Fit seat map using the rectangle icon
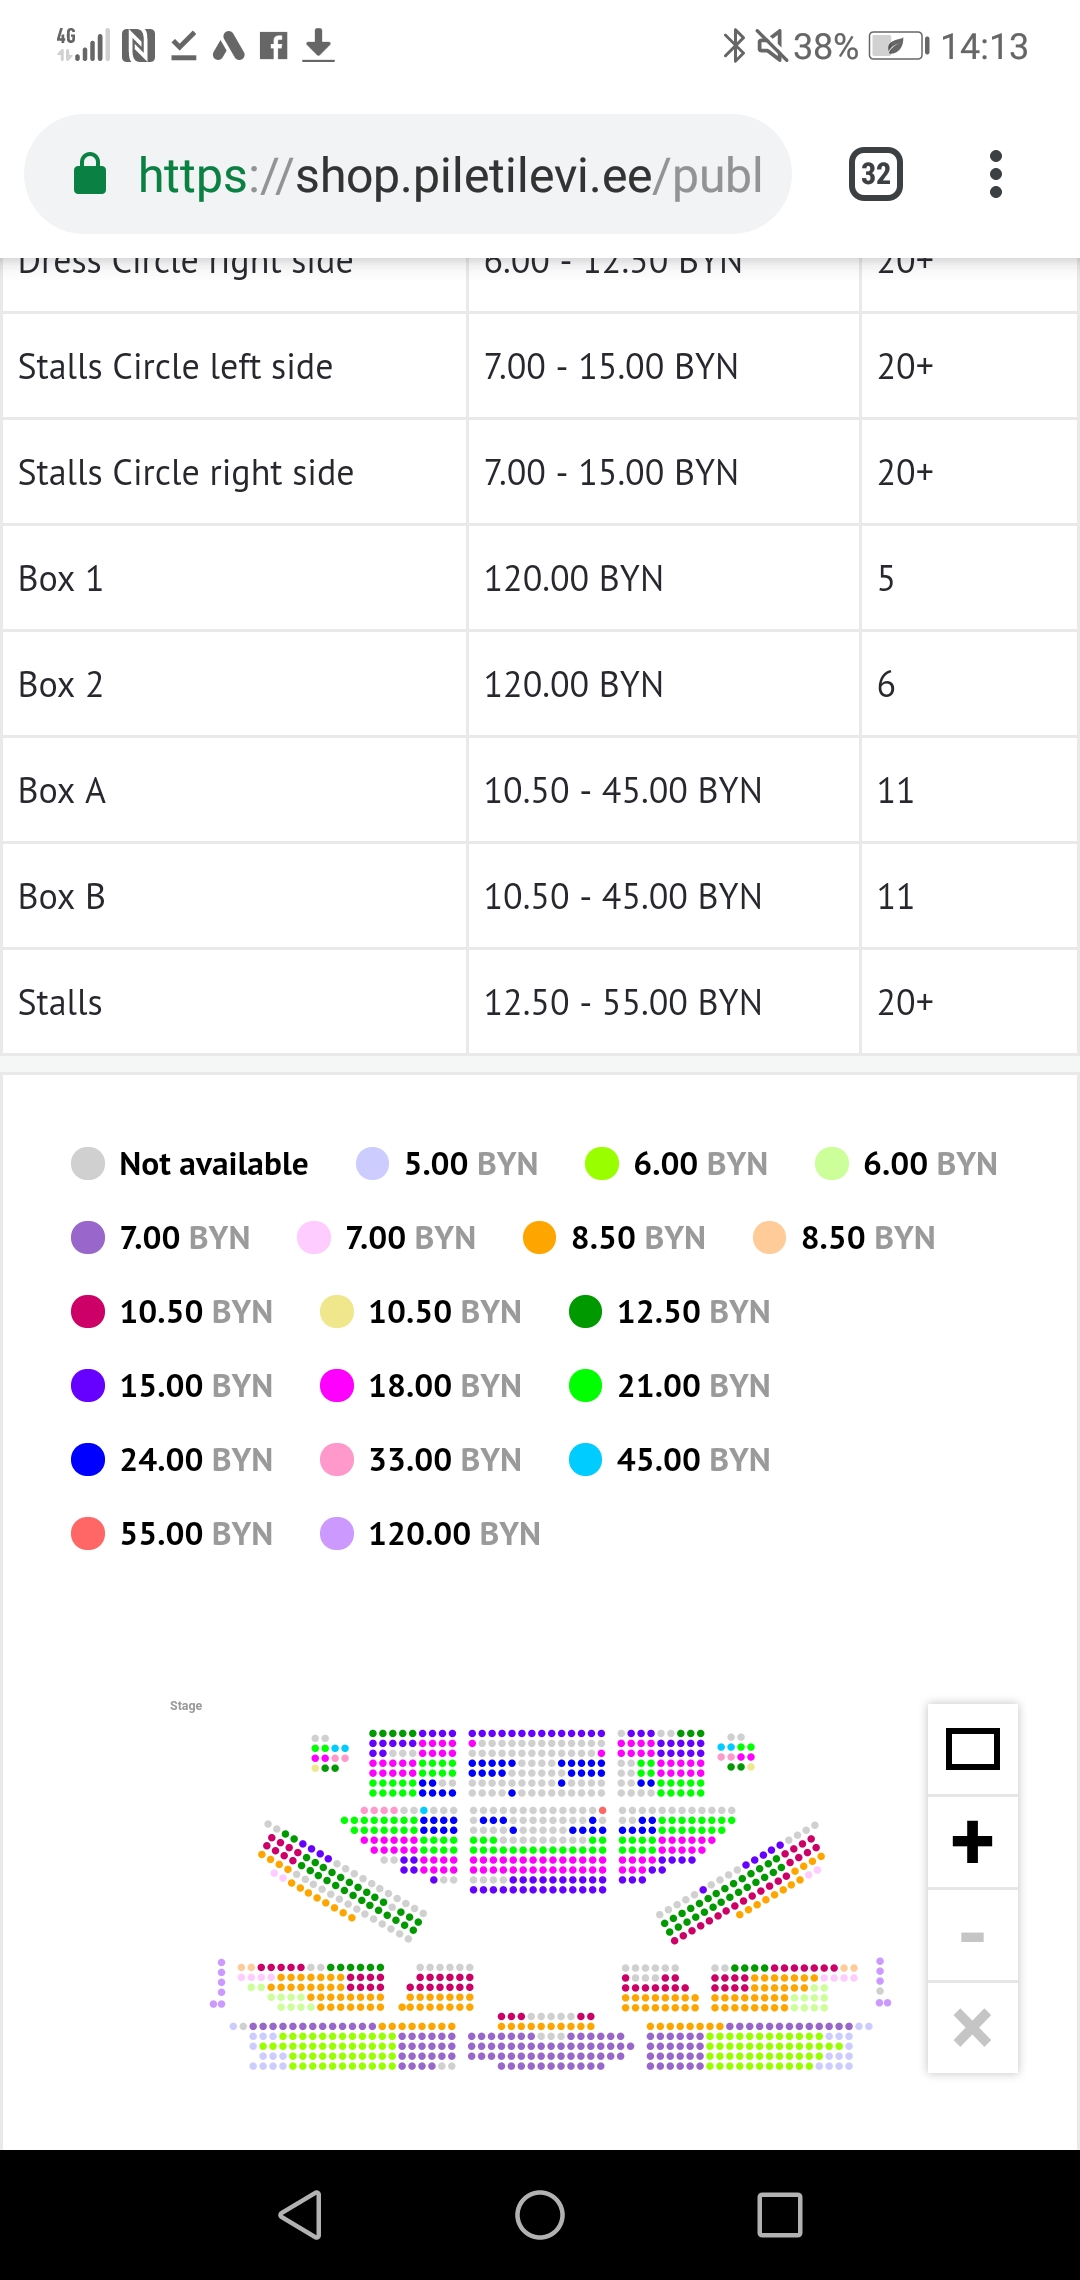This screenshot has height=2280, width=1080. [x=972, y=1749]
